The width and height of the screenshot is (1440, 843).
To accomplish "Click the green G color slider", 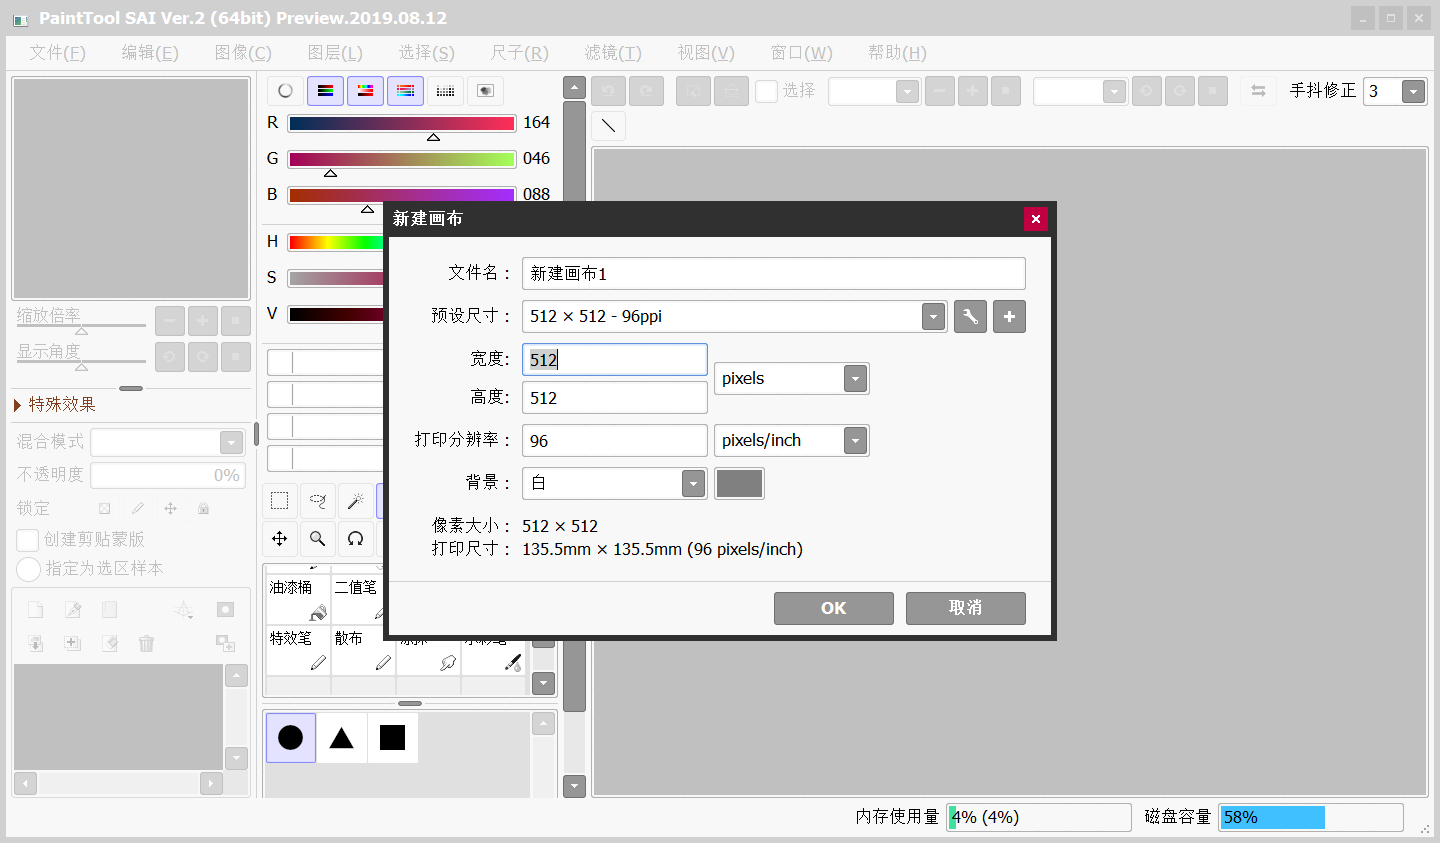I will [402, 159].
